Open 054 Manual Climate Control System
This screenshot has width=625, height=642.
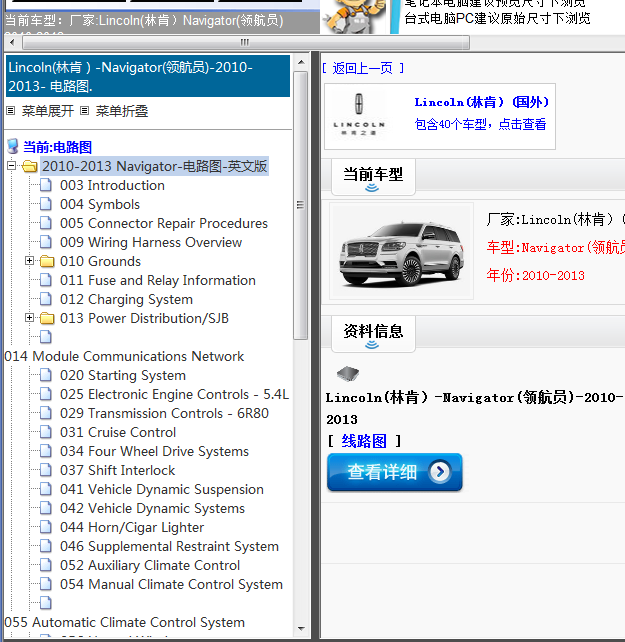171,584
